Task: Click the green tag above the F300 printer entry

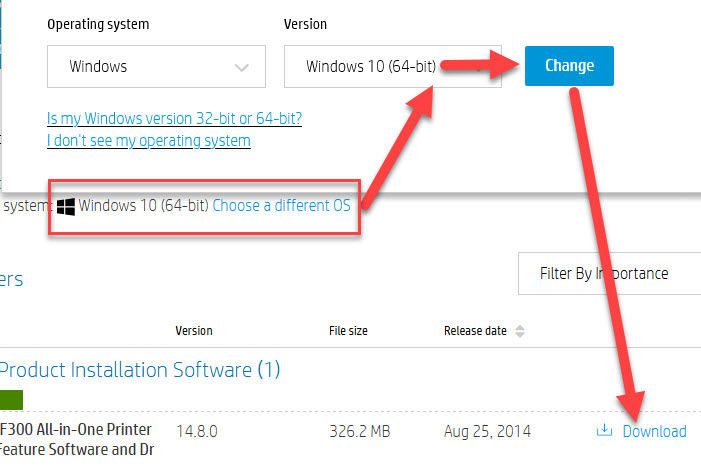Action: 11,400
